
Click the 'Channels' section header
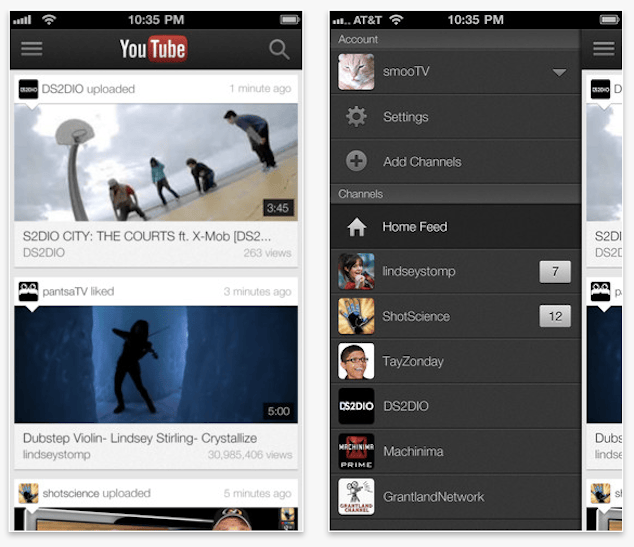point(456,194)
